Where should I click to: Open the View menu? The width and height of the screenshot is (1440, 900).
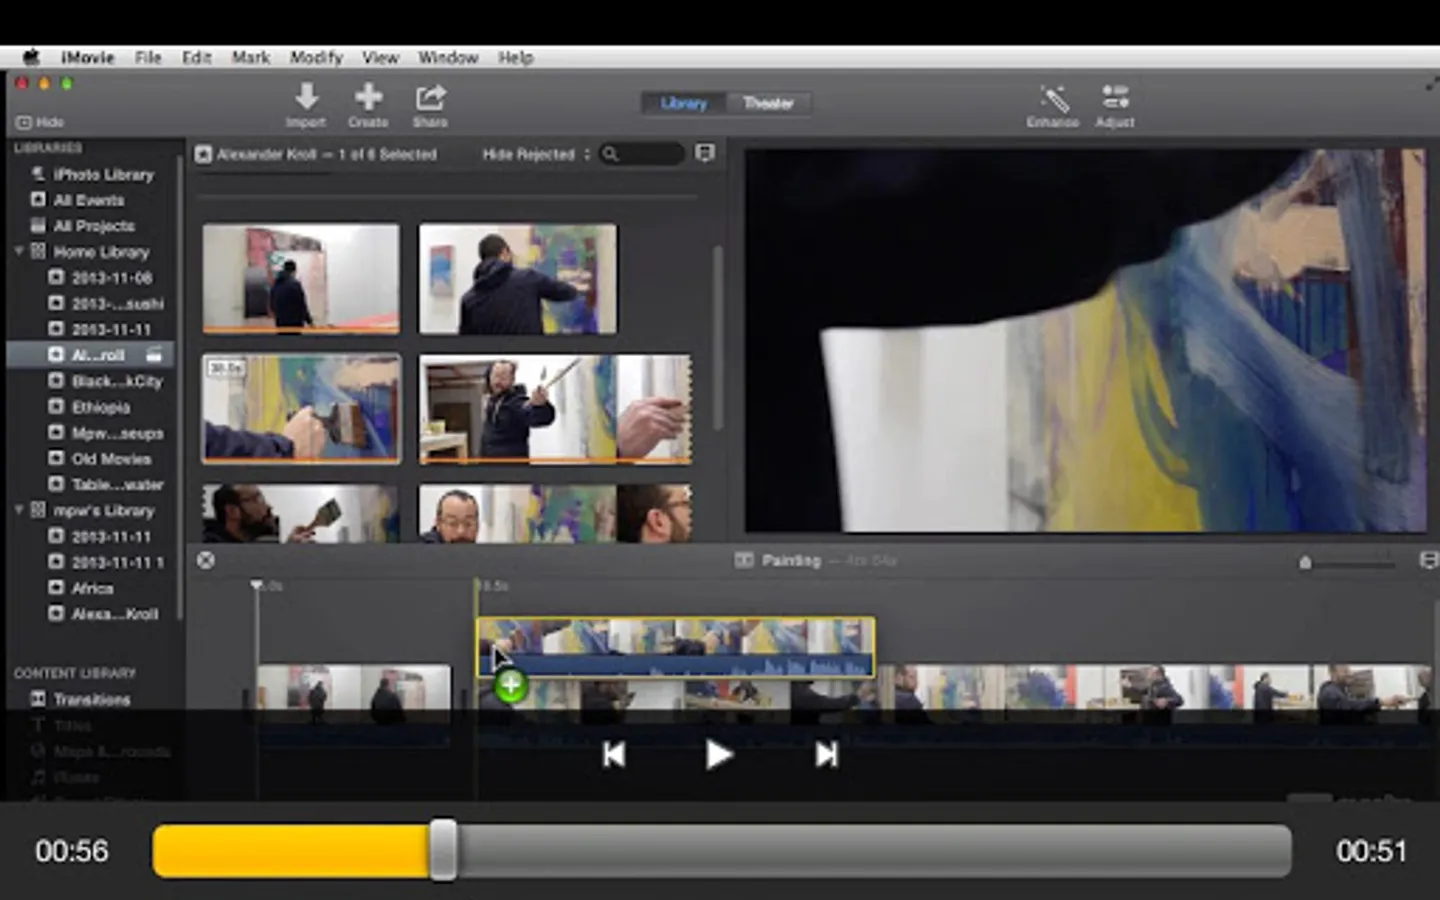pyautogui.click(x=380, y=57)
